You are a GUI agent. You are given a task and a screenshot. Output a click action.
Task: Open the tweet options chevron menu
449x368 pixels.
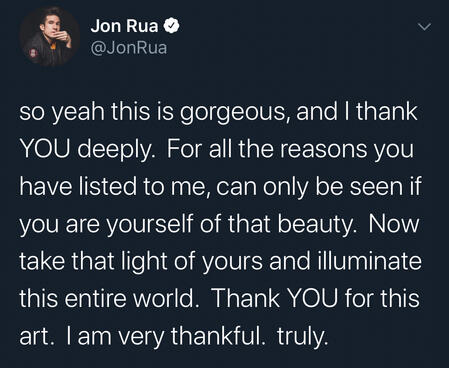424,27
